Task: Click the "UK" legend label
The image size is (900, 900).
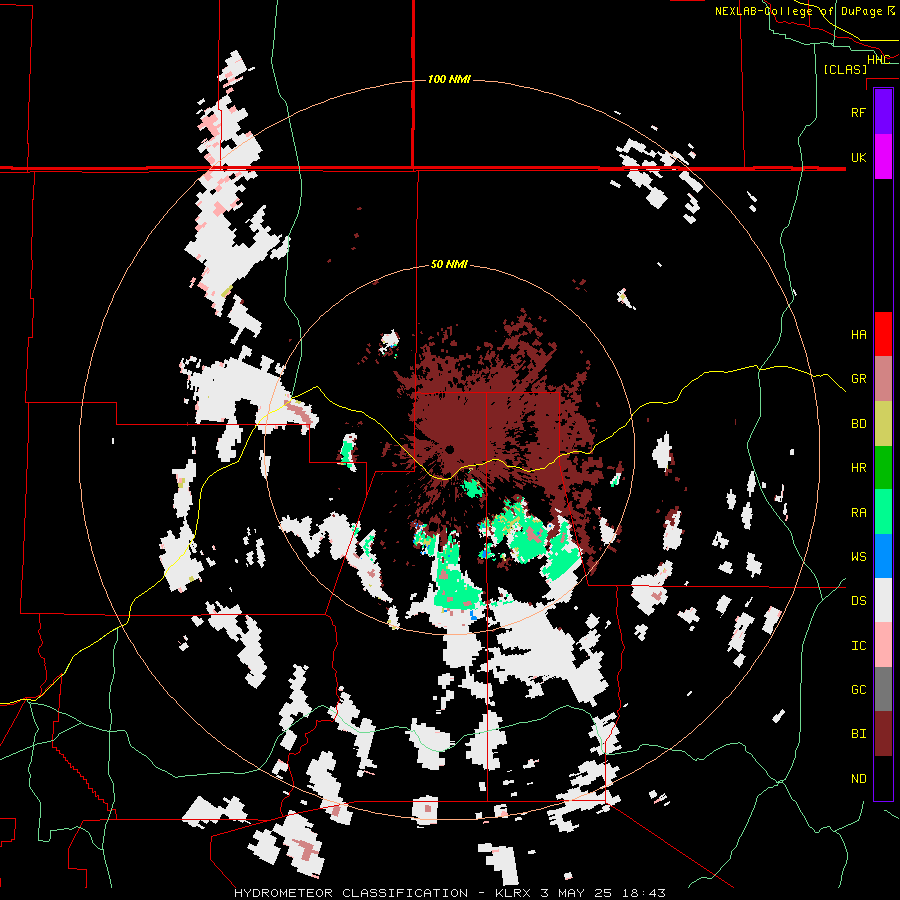Action: point(858,157)
